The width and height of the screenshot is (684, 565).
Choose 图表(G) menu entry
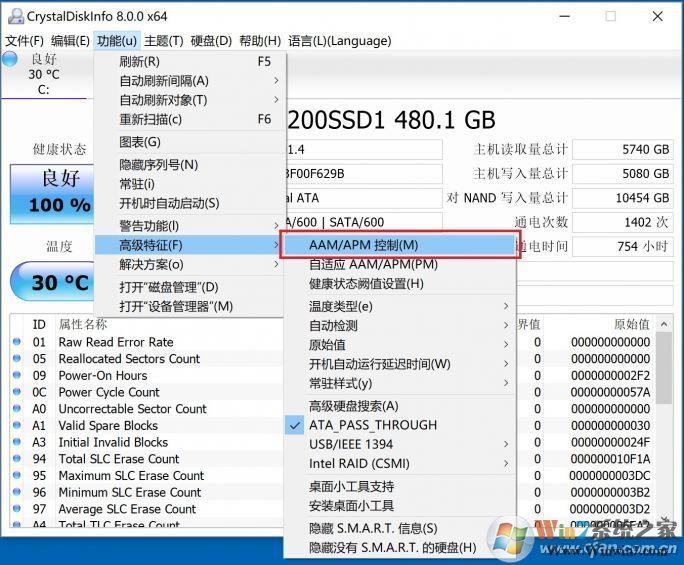click(x=190, y=142)
